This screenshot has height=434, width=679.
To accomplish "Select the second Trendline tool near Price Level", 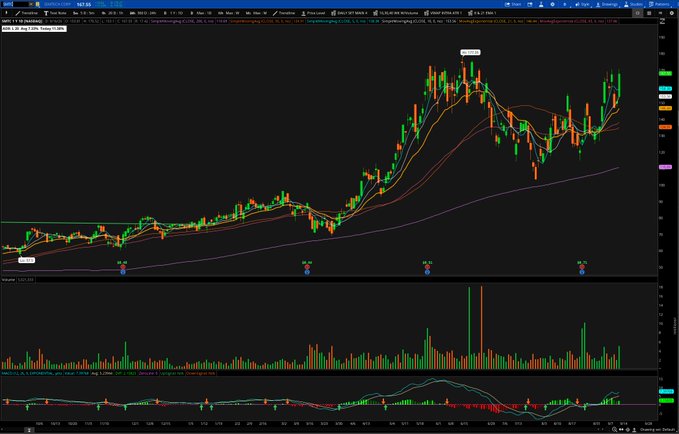I will pyautogui.click(x=284, y=13).
